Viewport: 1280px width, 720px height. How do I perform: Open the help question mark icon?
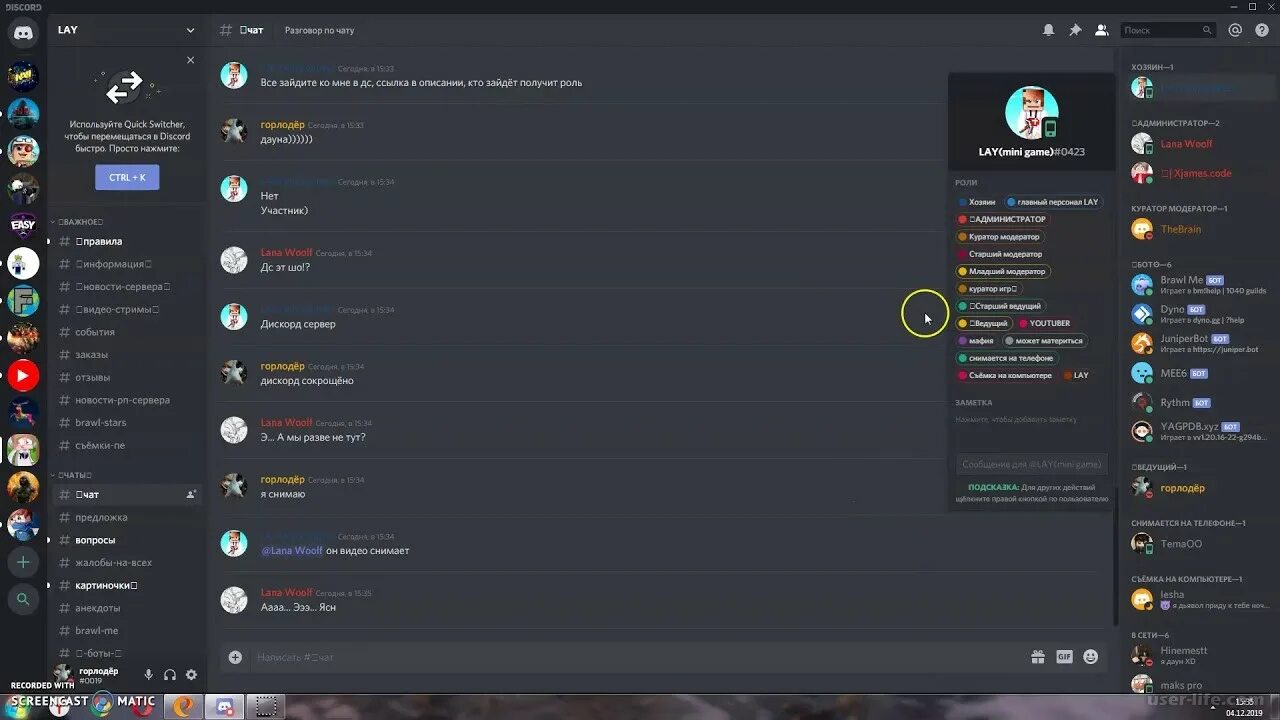coord(1261,30)
